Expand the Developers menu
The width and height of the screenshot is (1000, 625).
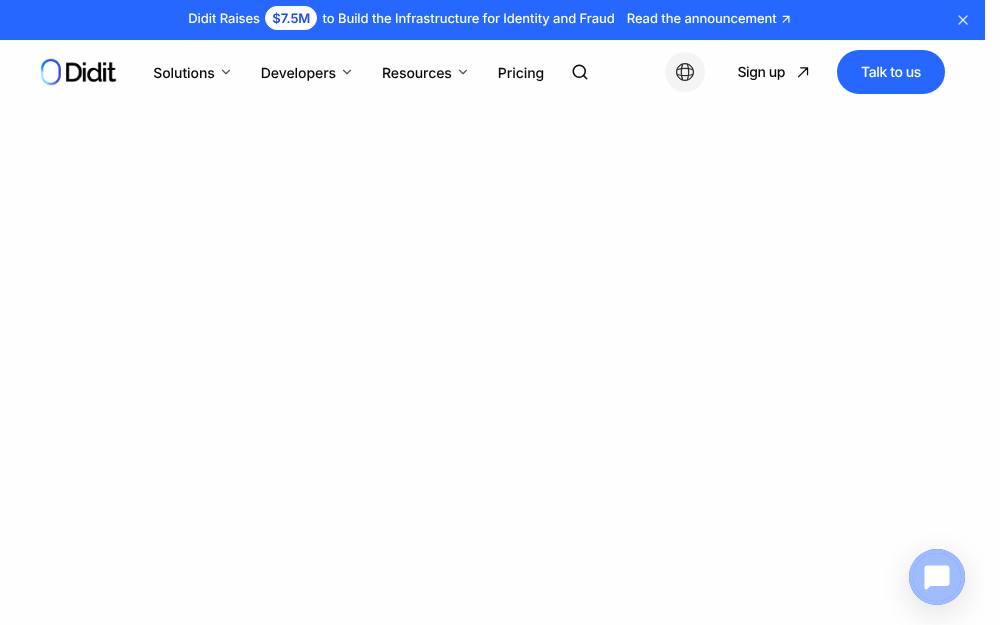(x=306, y=73)
